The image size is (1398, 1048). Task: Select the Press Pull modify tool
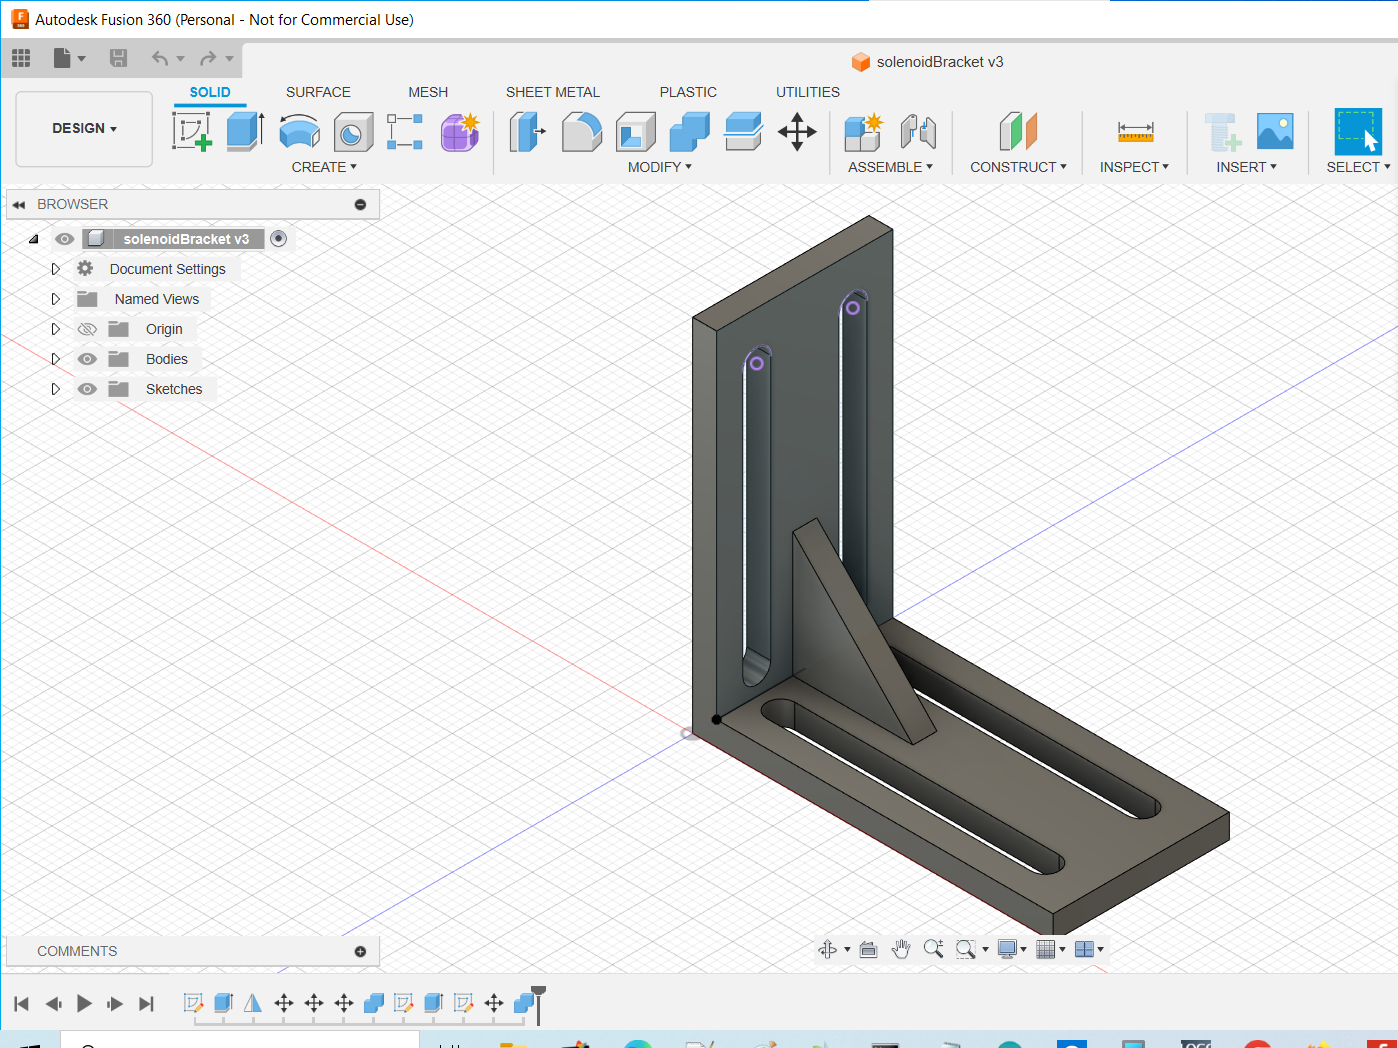click(527, 131)
